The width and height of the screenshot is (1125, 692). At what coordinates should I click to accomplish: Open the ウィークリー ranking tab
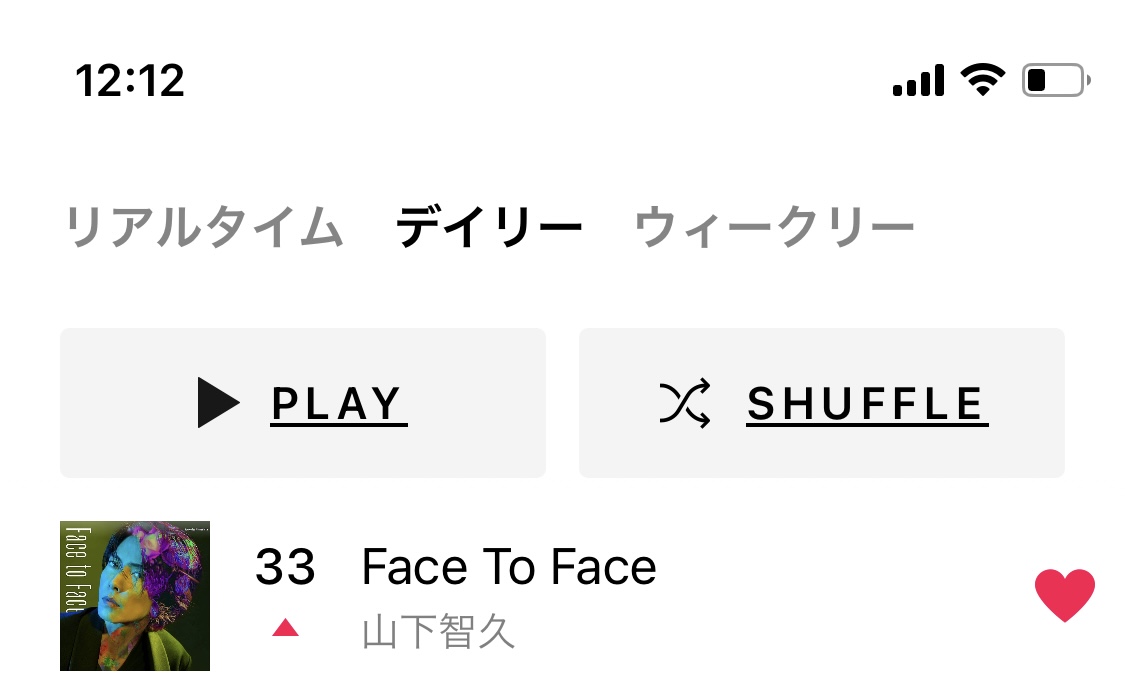tap(774, 229)
